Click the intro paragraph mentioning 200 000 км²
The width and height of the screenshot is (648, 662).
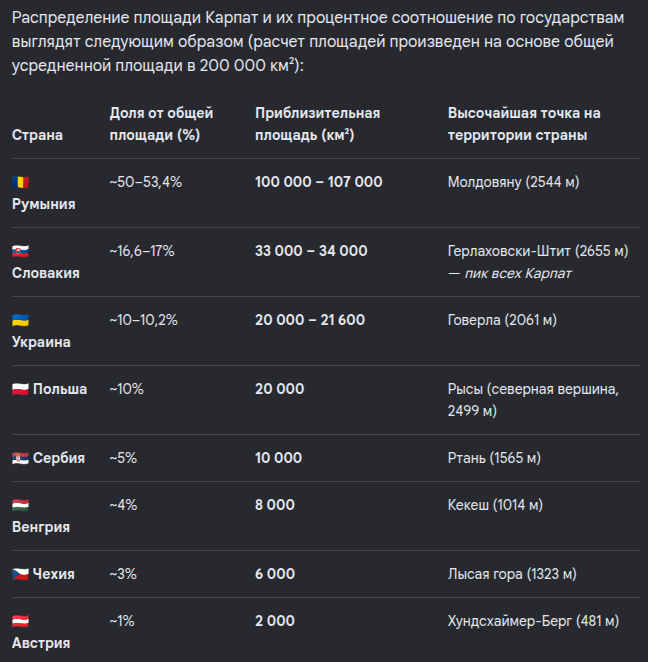[318, 42]
